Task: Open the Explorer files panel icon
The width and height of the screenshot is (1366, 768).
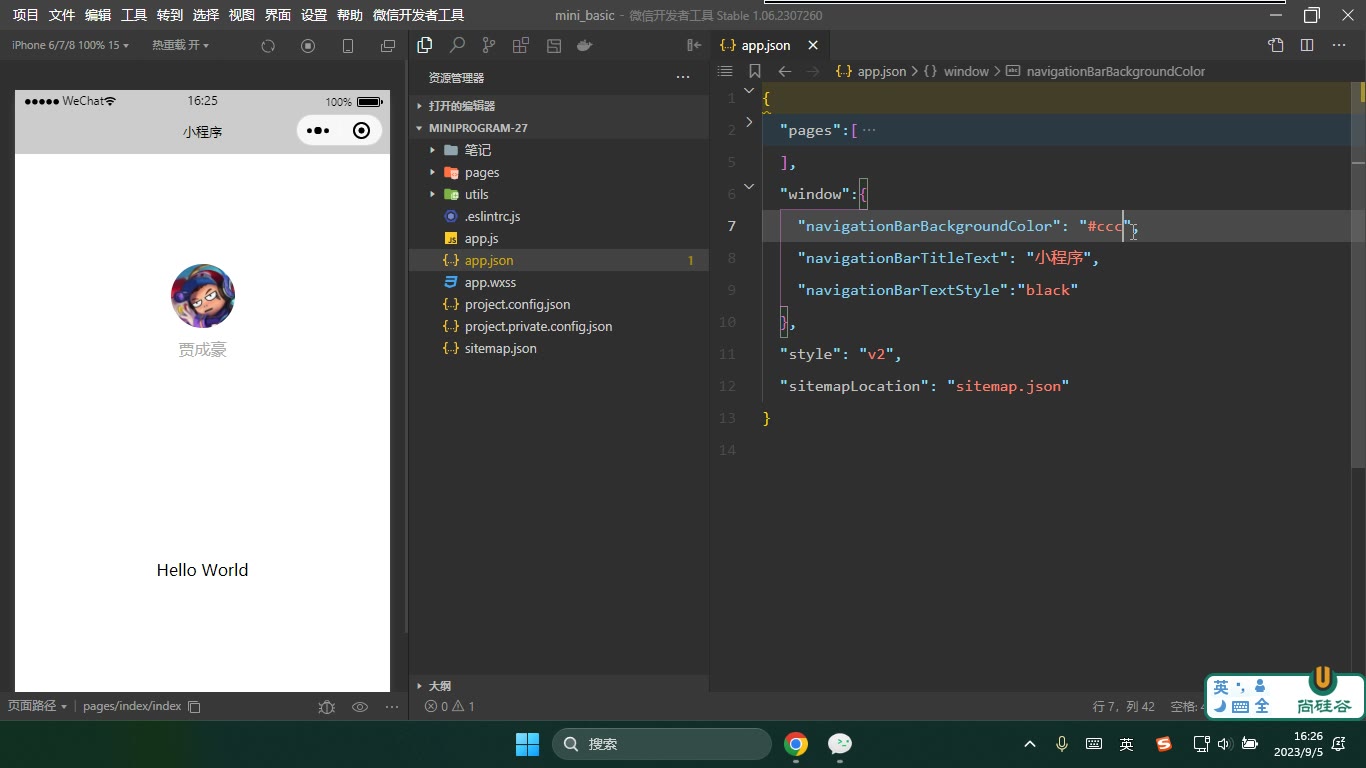Action: pyautogui.click(x=425, y=45)
